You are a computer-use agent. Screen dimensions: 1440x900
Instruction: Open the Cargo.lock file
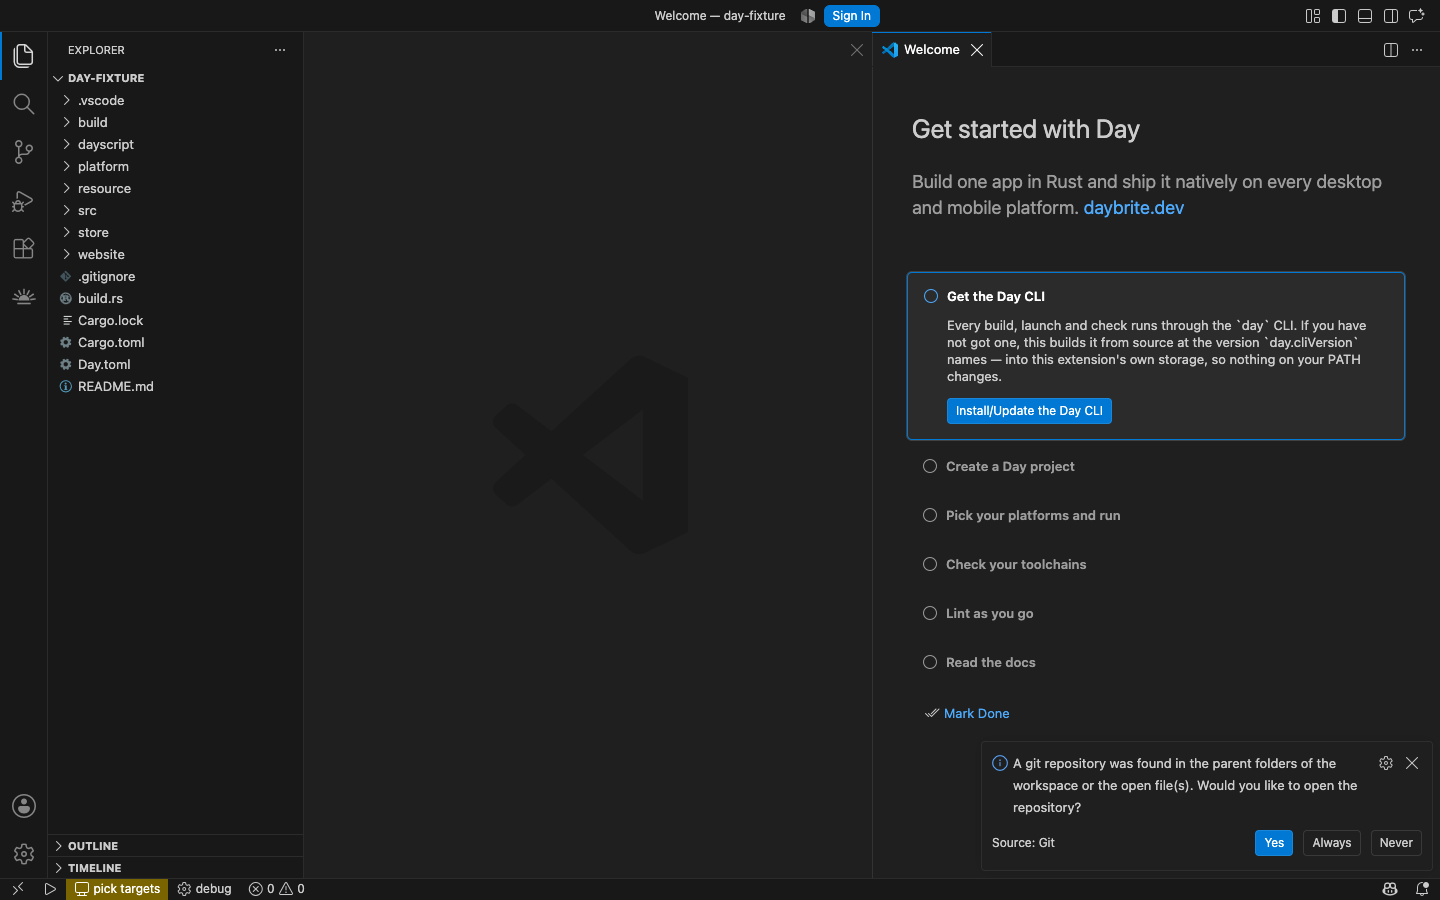pyautogui.click(x=175, y=320)
